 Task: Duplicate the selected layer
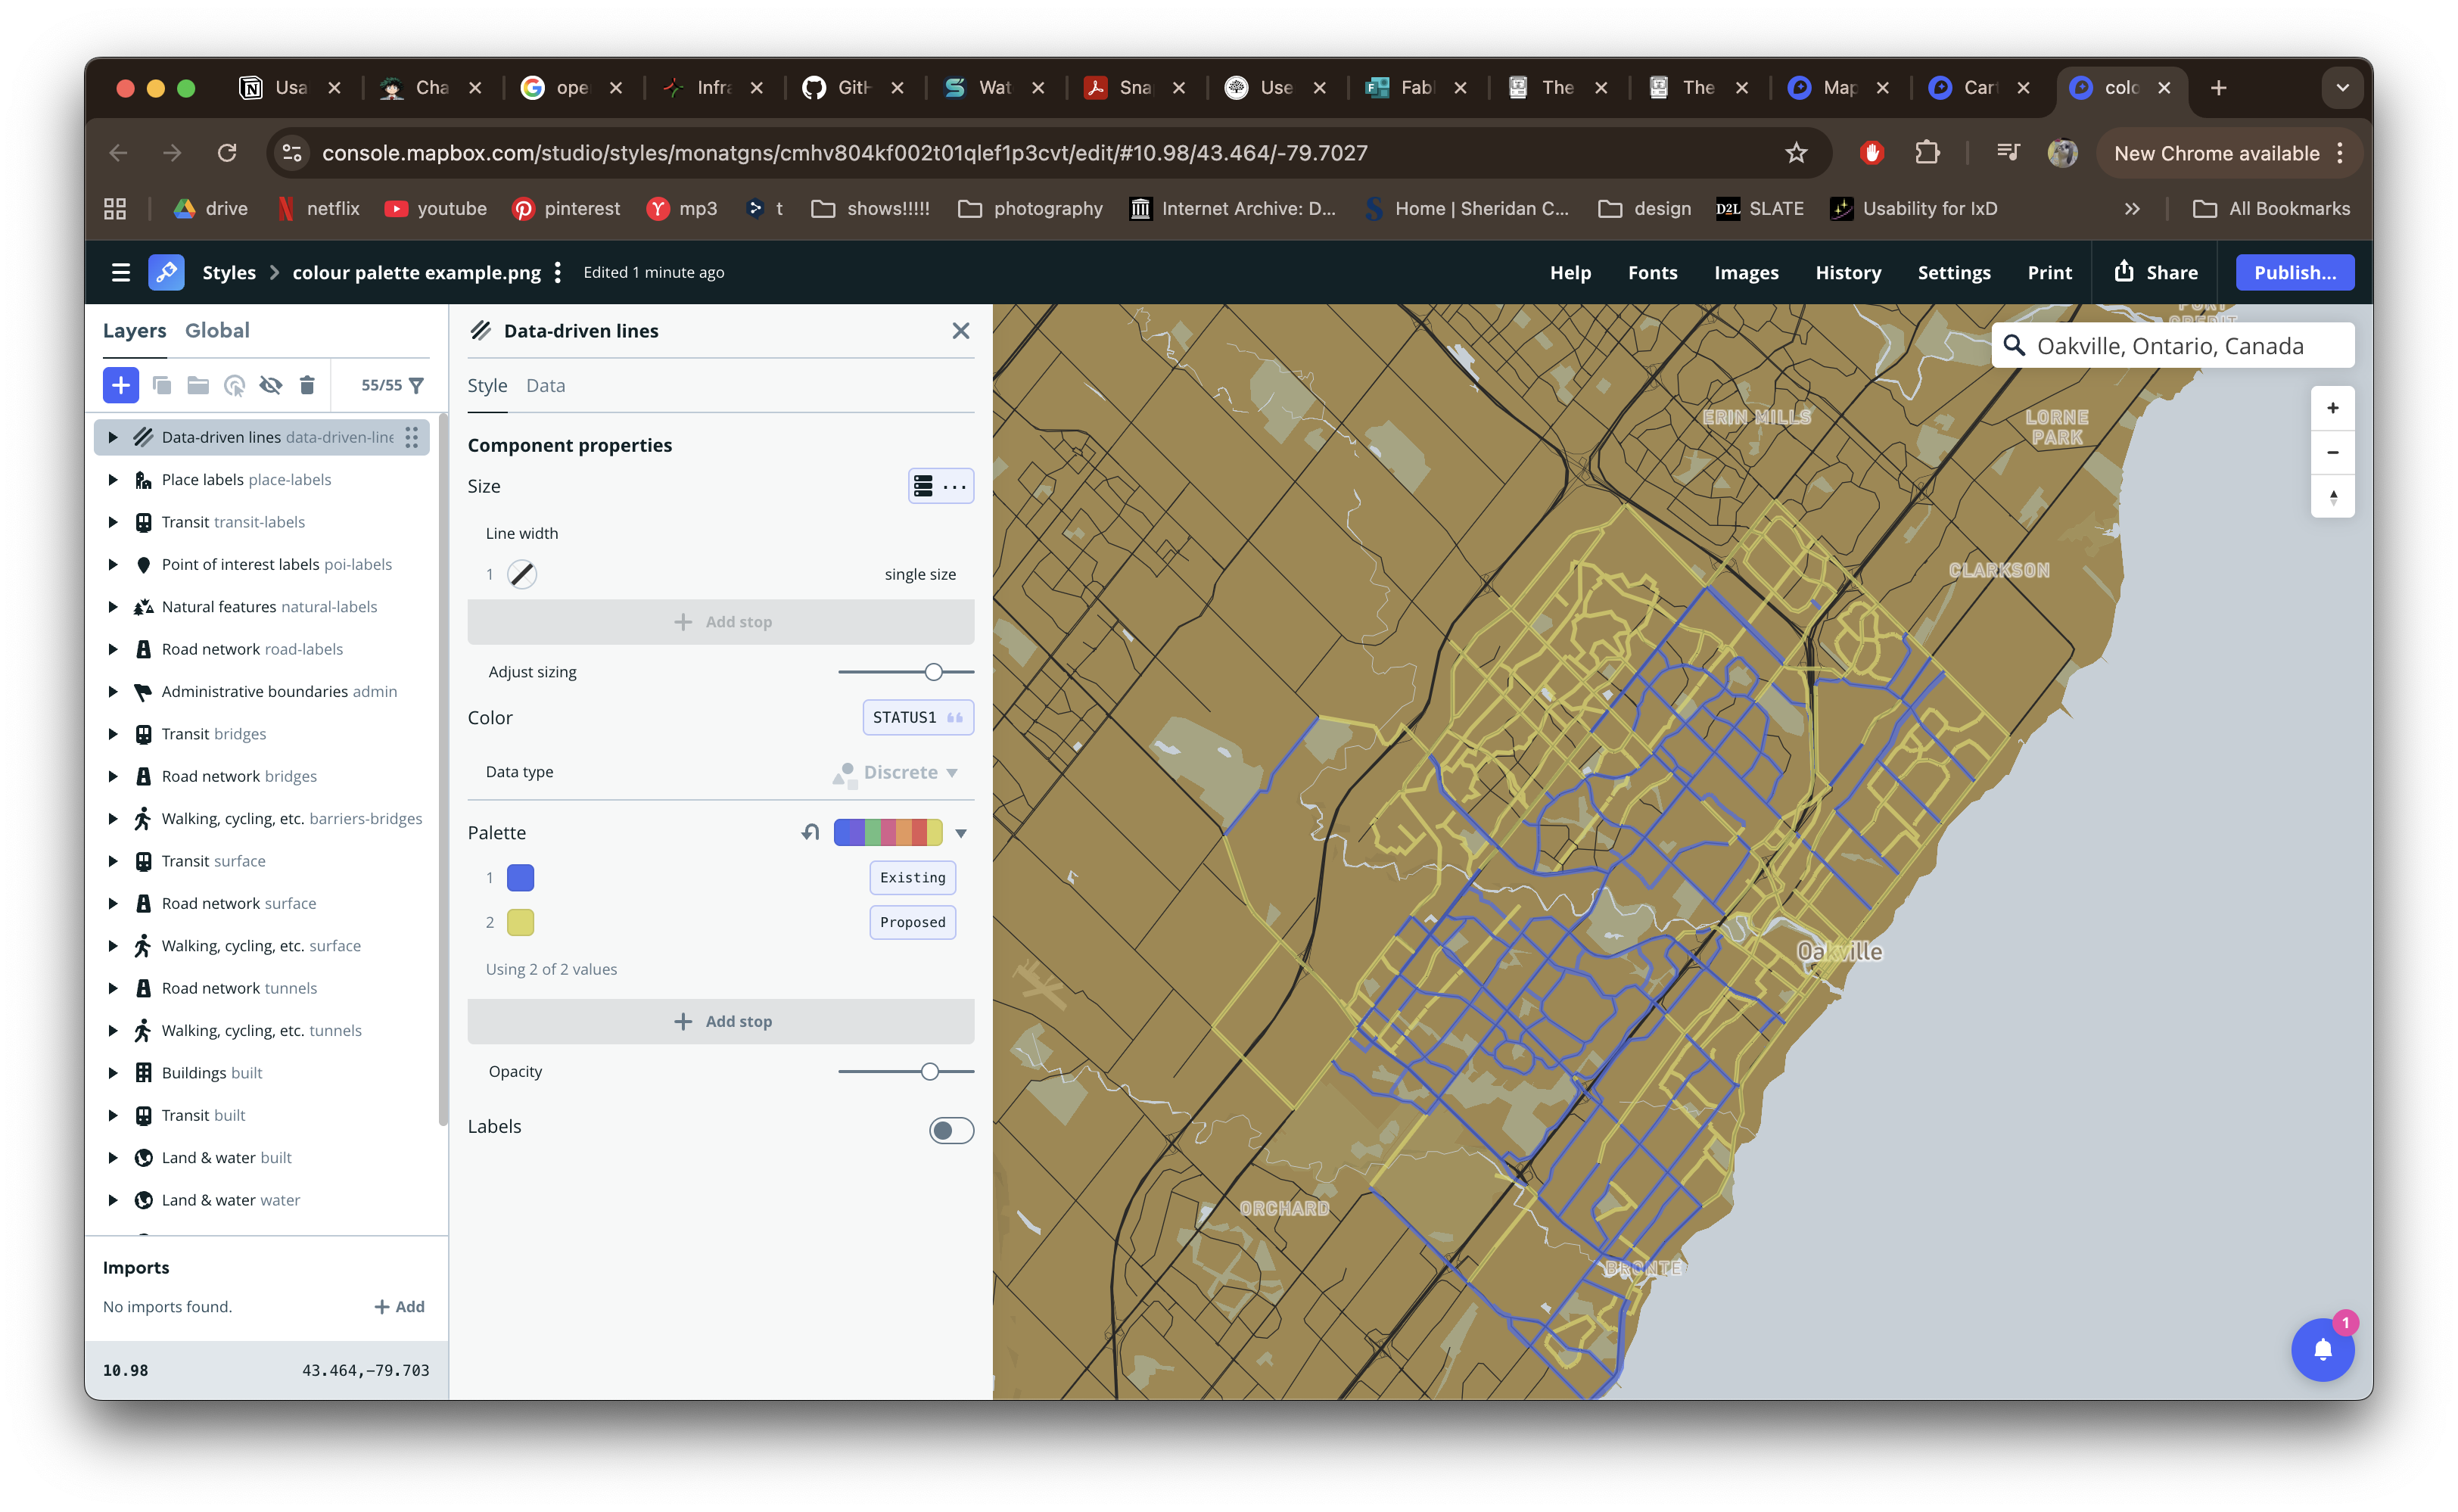162,385
